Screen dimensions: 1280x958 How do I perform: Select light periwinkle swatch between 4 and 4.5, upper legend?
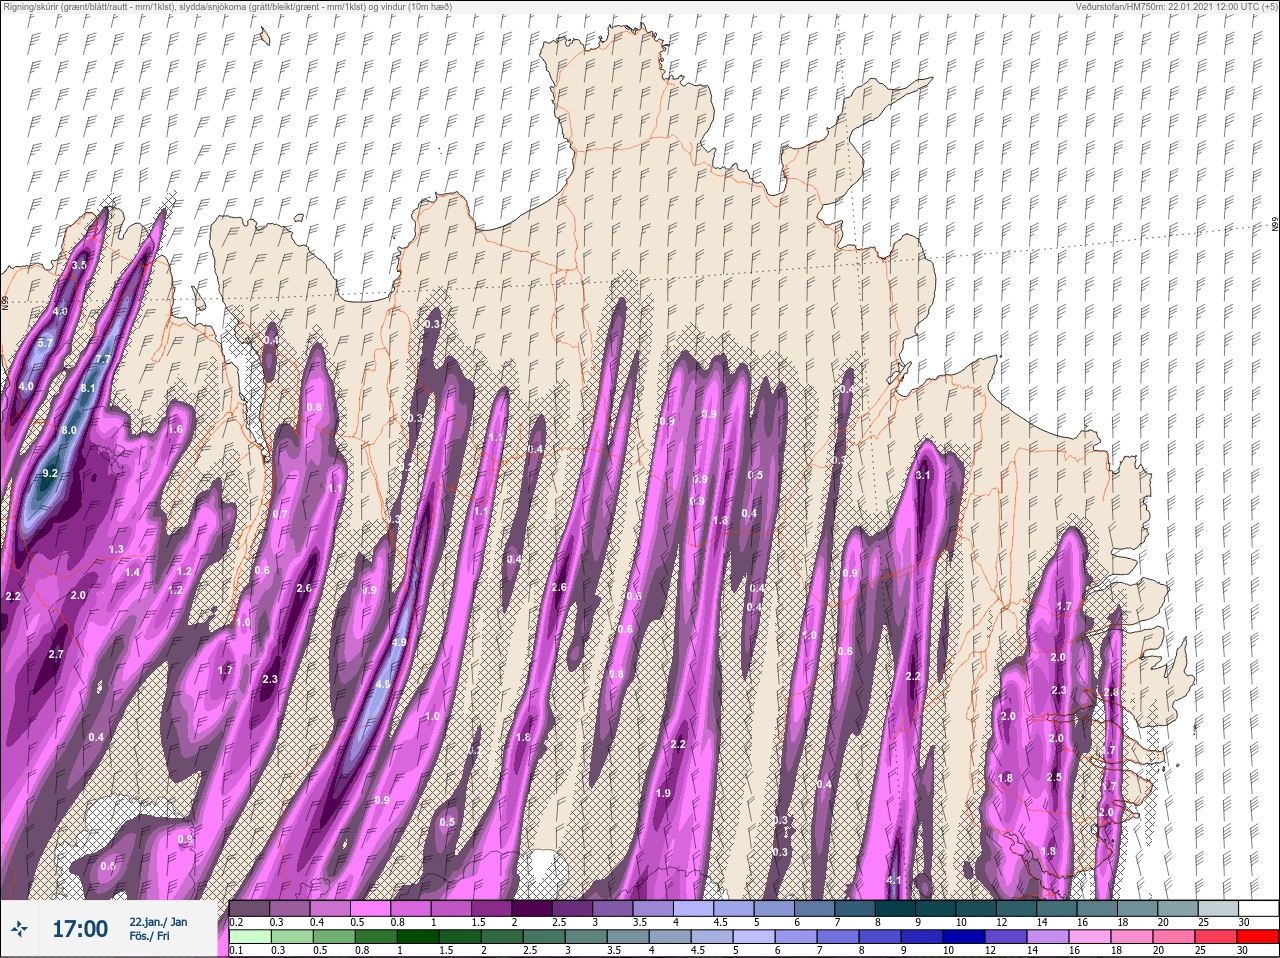693,908
